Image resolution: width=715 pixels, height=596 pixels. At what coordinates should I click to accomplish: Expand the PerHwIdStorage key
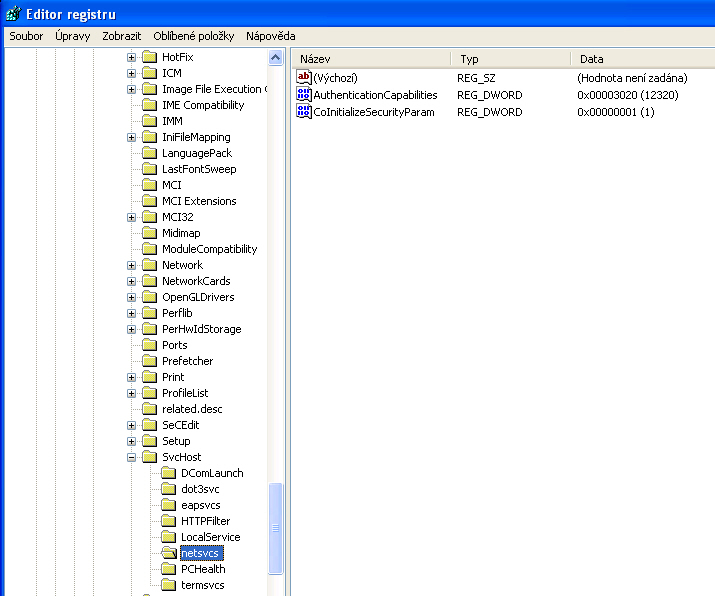[x=131, y=329]
